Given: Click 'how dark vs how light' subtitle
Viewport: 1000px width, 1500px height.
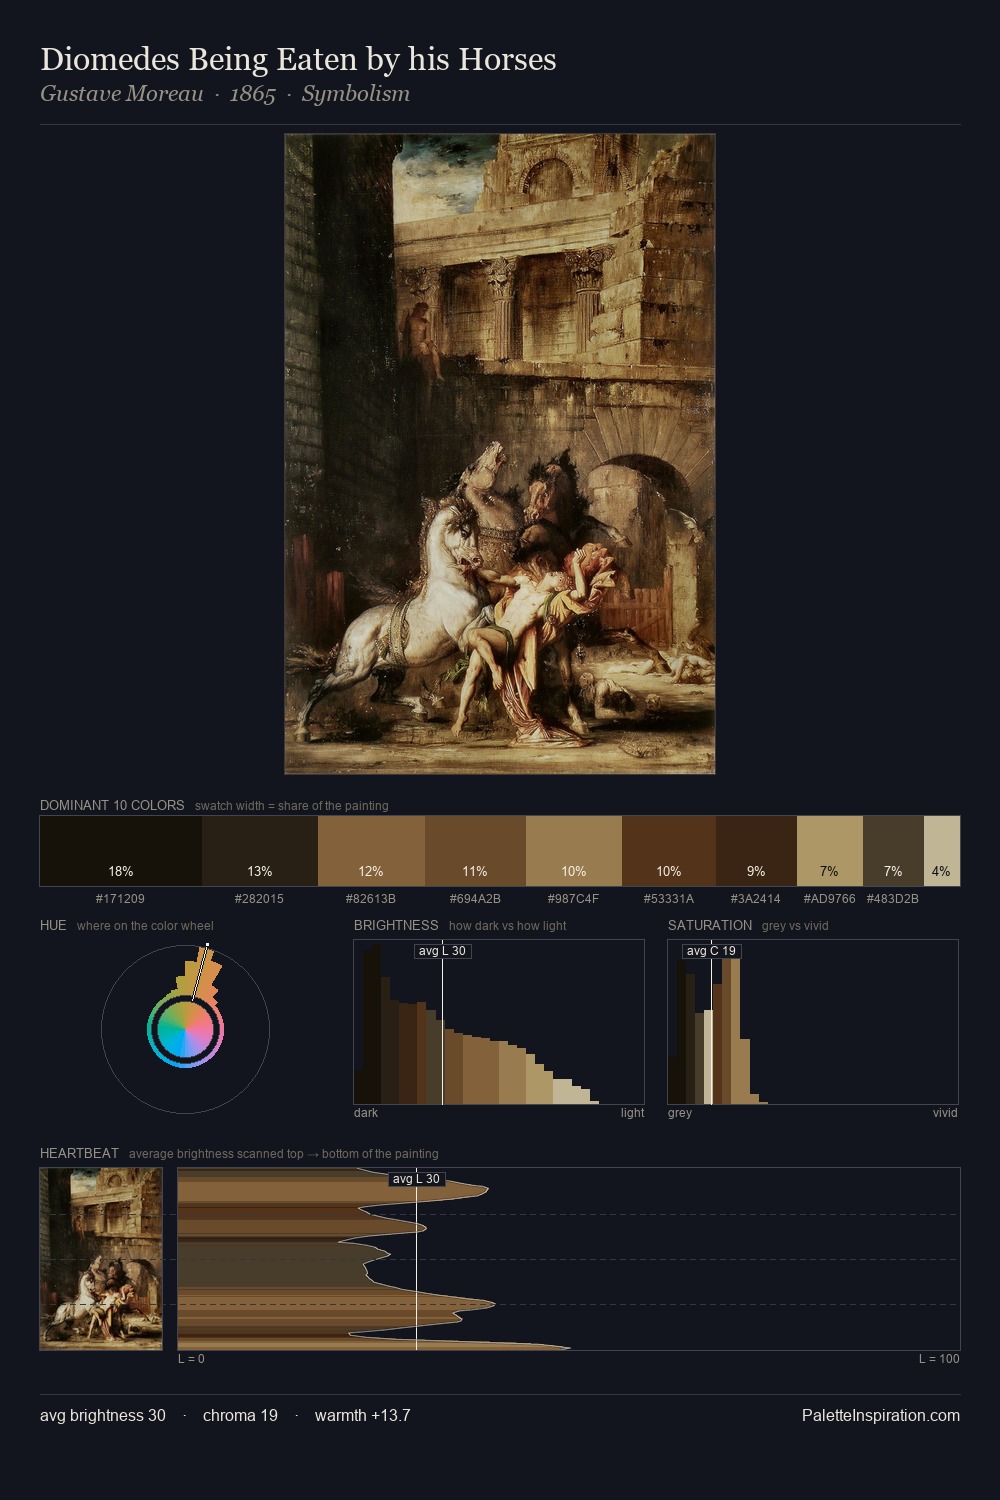Looking at the screenshot, I should click(x=508, y=926).
